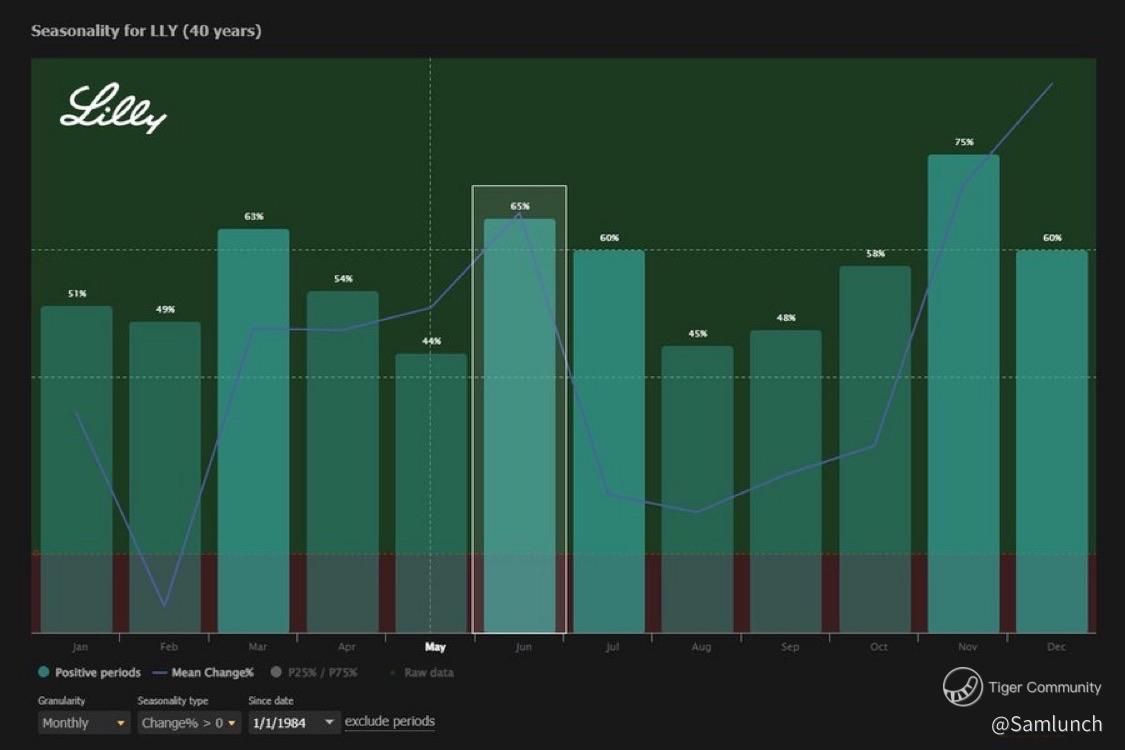
Task: Click the Dec bar showing 60%
Action: pos(1053,441)
